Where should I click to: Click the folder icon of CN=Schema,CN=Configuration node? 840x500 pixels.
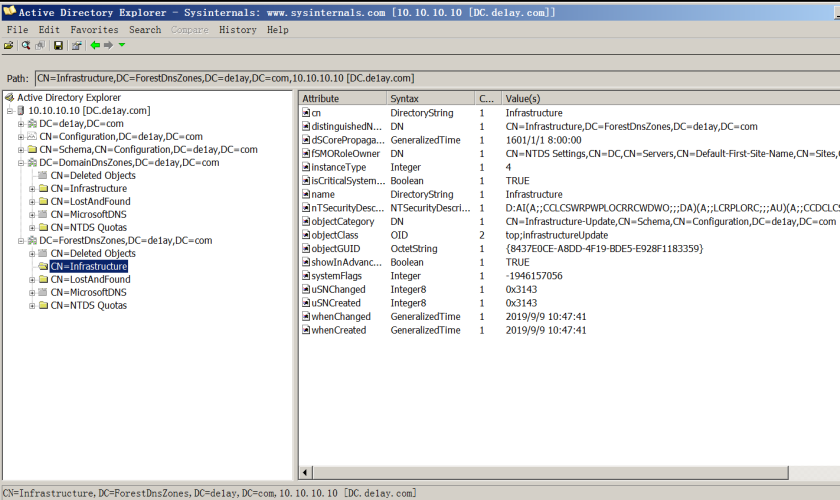[x=32, y=150]
